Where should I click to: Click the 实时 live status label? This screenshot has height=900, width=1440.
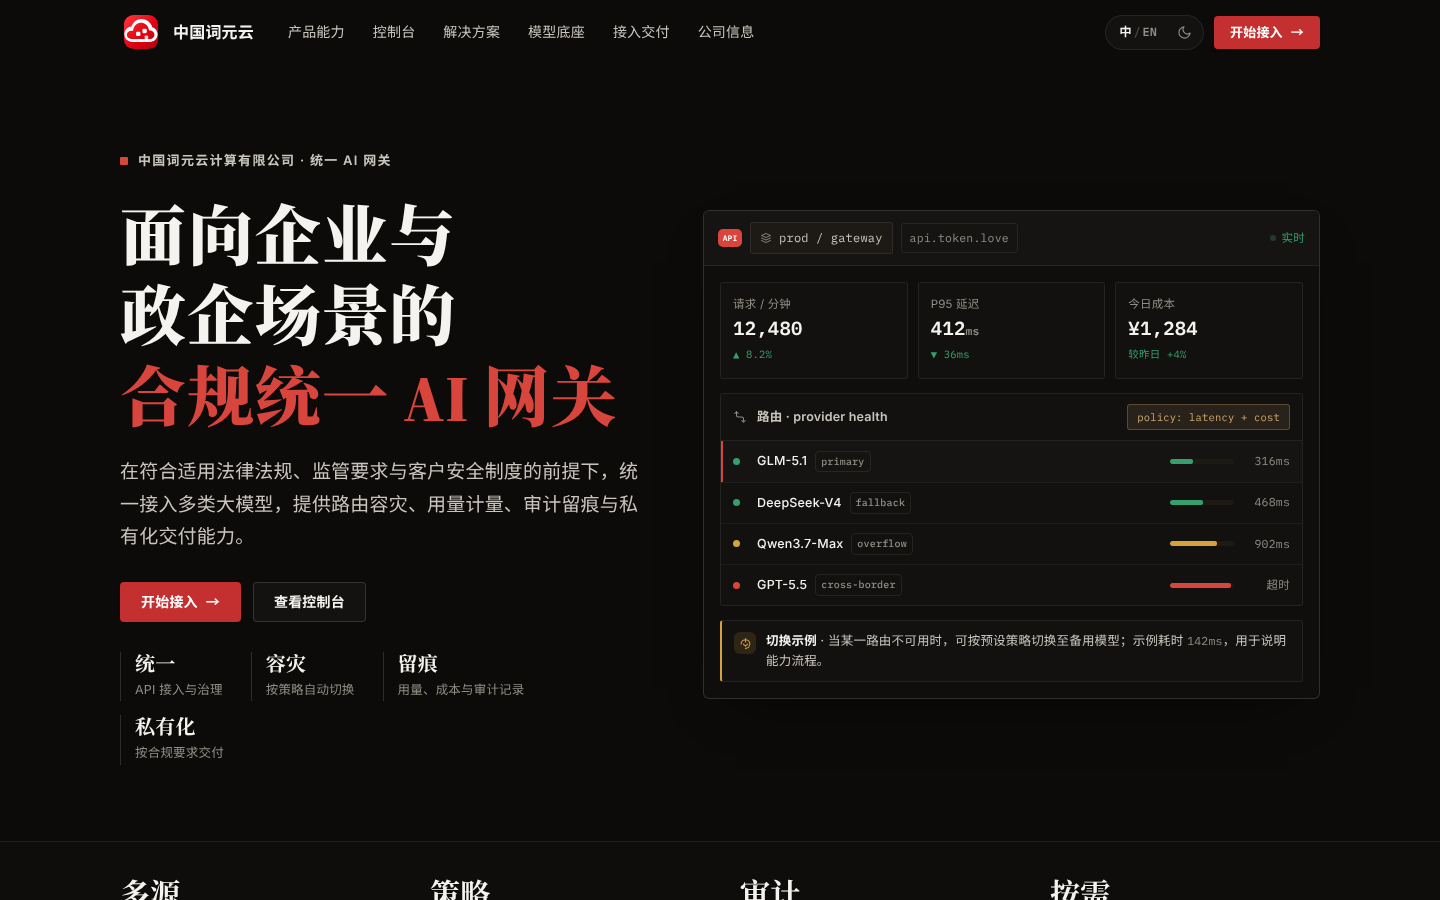[1293, 238]
